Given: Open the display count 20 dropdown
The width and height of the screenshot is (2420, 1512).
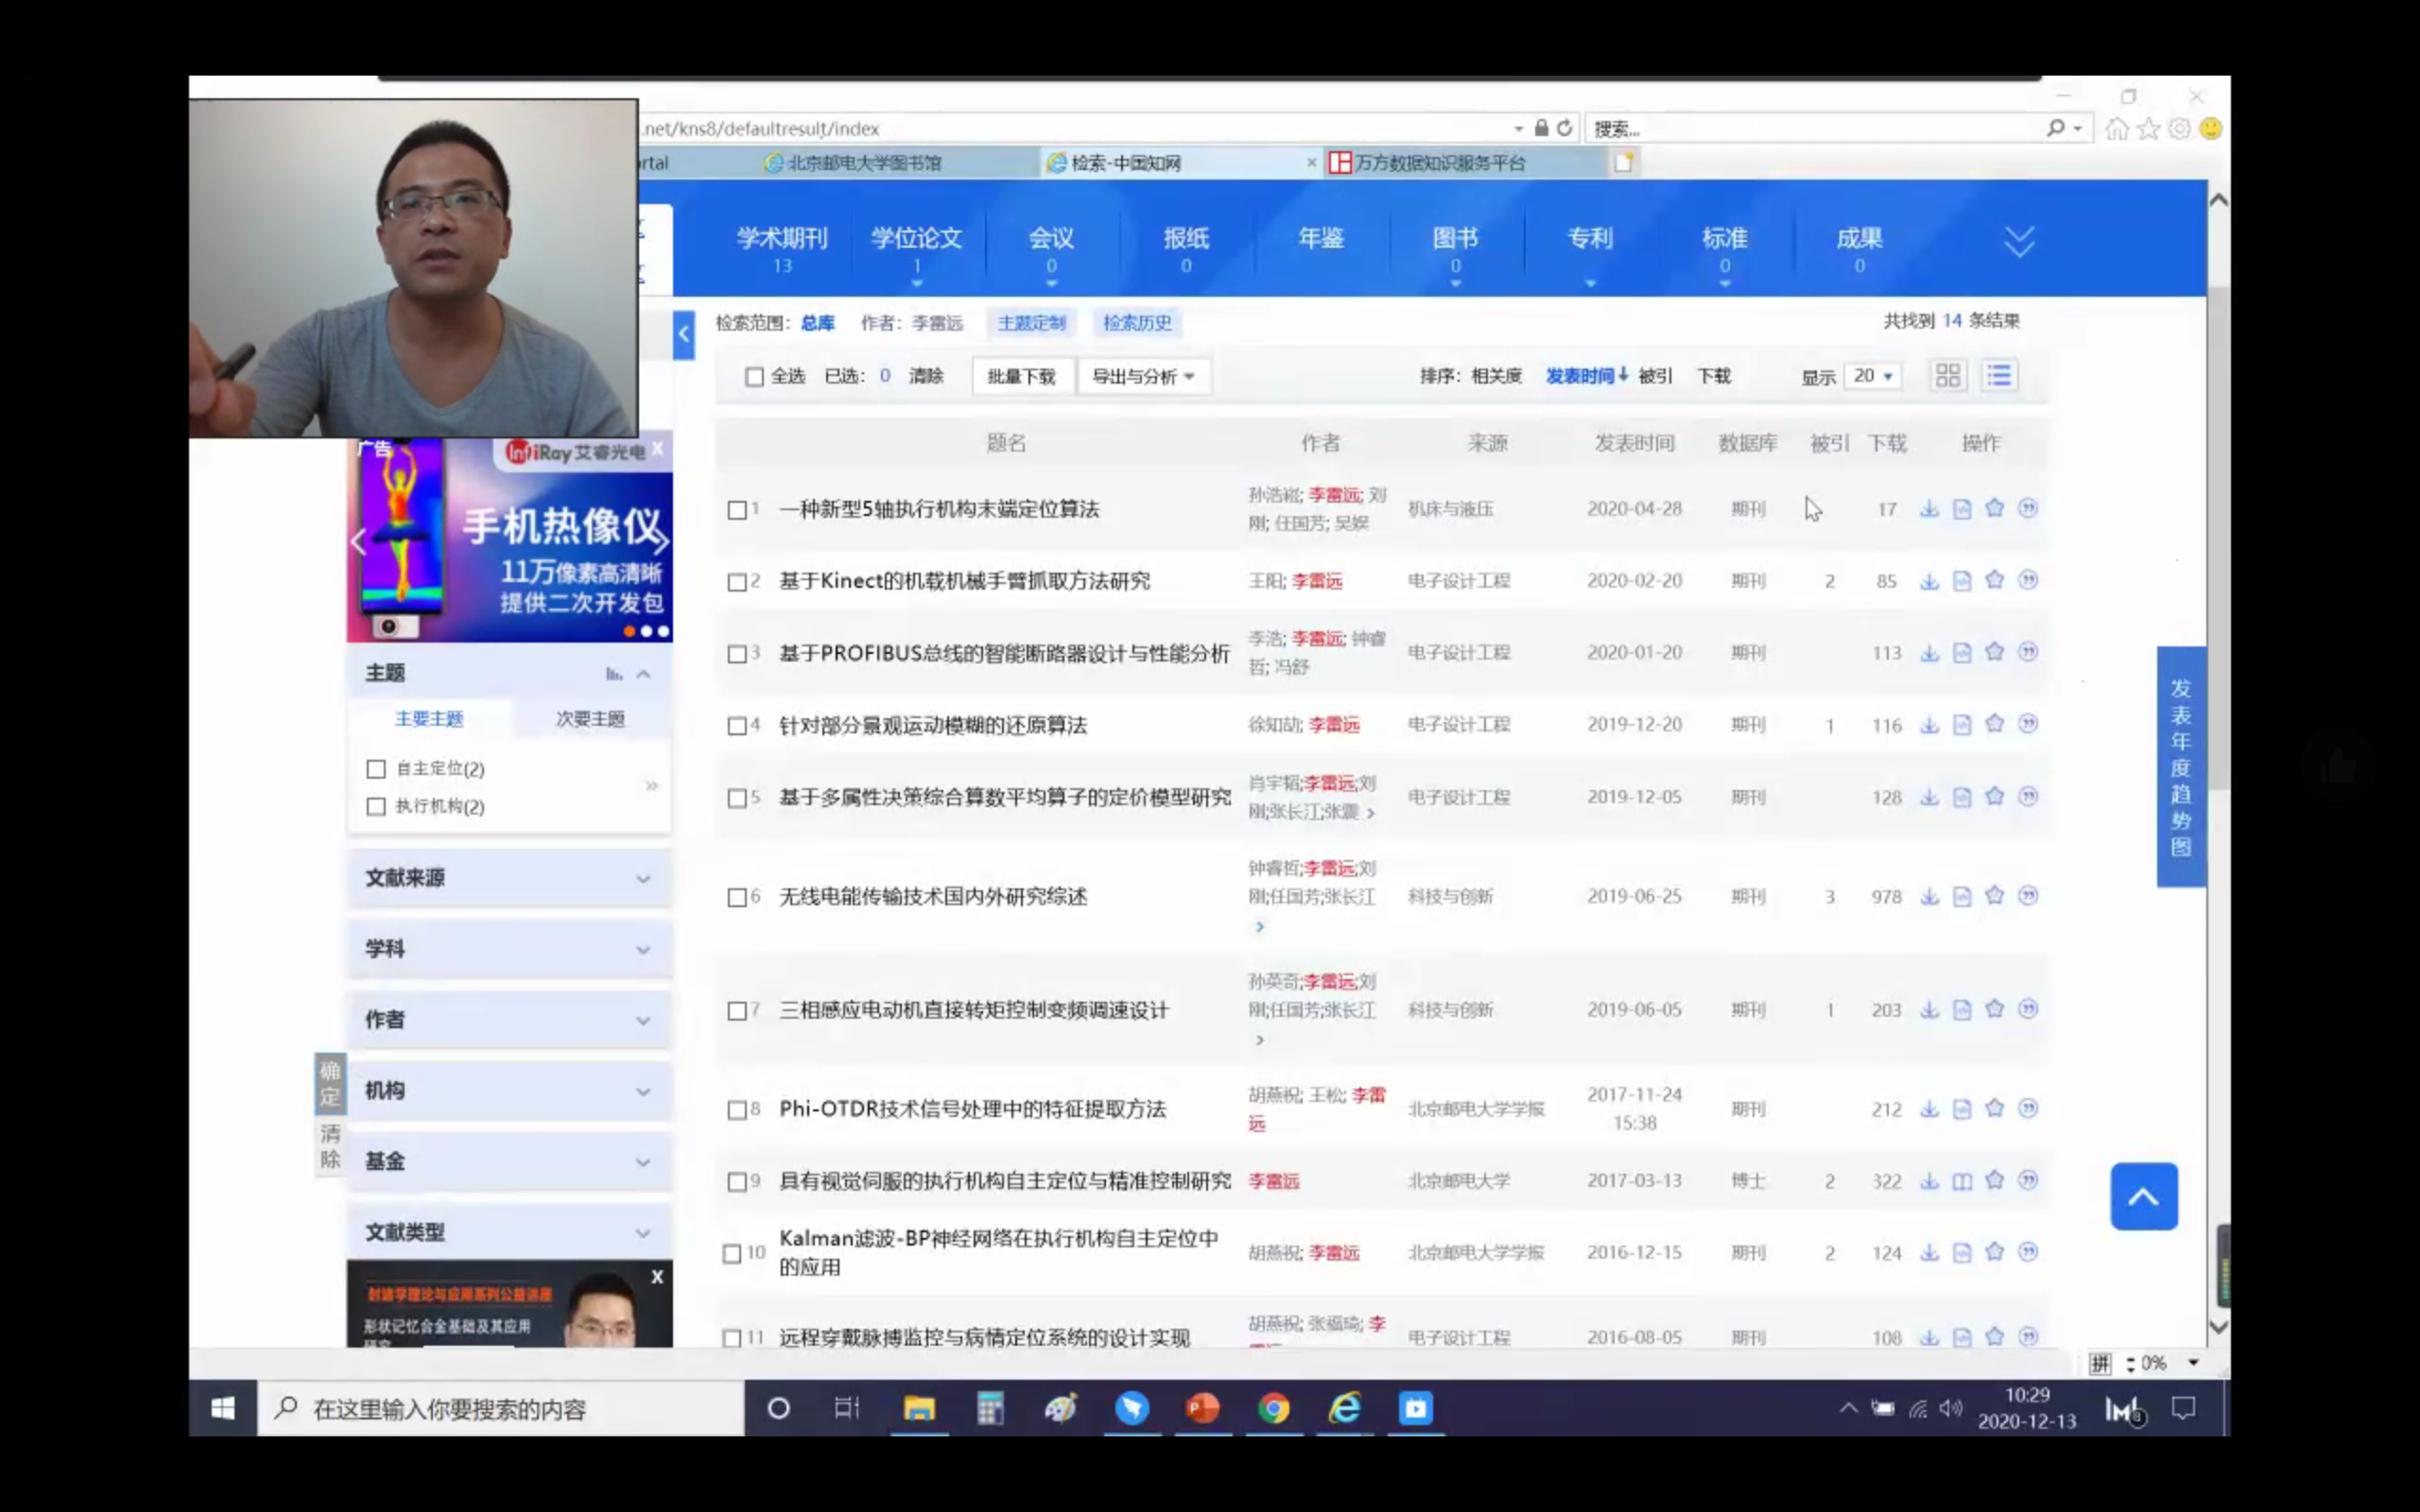Looking at the screenshot, I should 1872,376.
